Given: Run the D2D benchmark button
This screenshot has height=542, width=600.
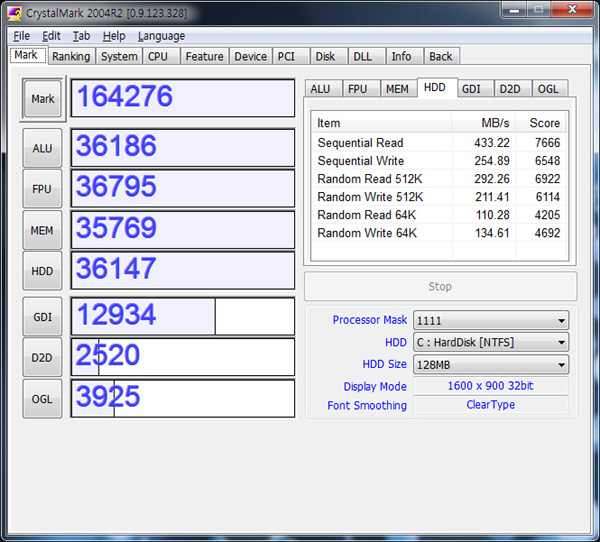Looking at the screenshot, I should coord(42,358).
